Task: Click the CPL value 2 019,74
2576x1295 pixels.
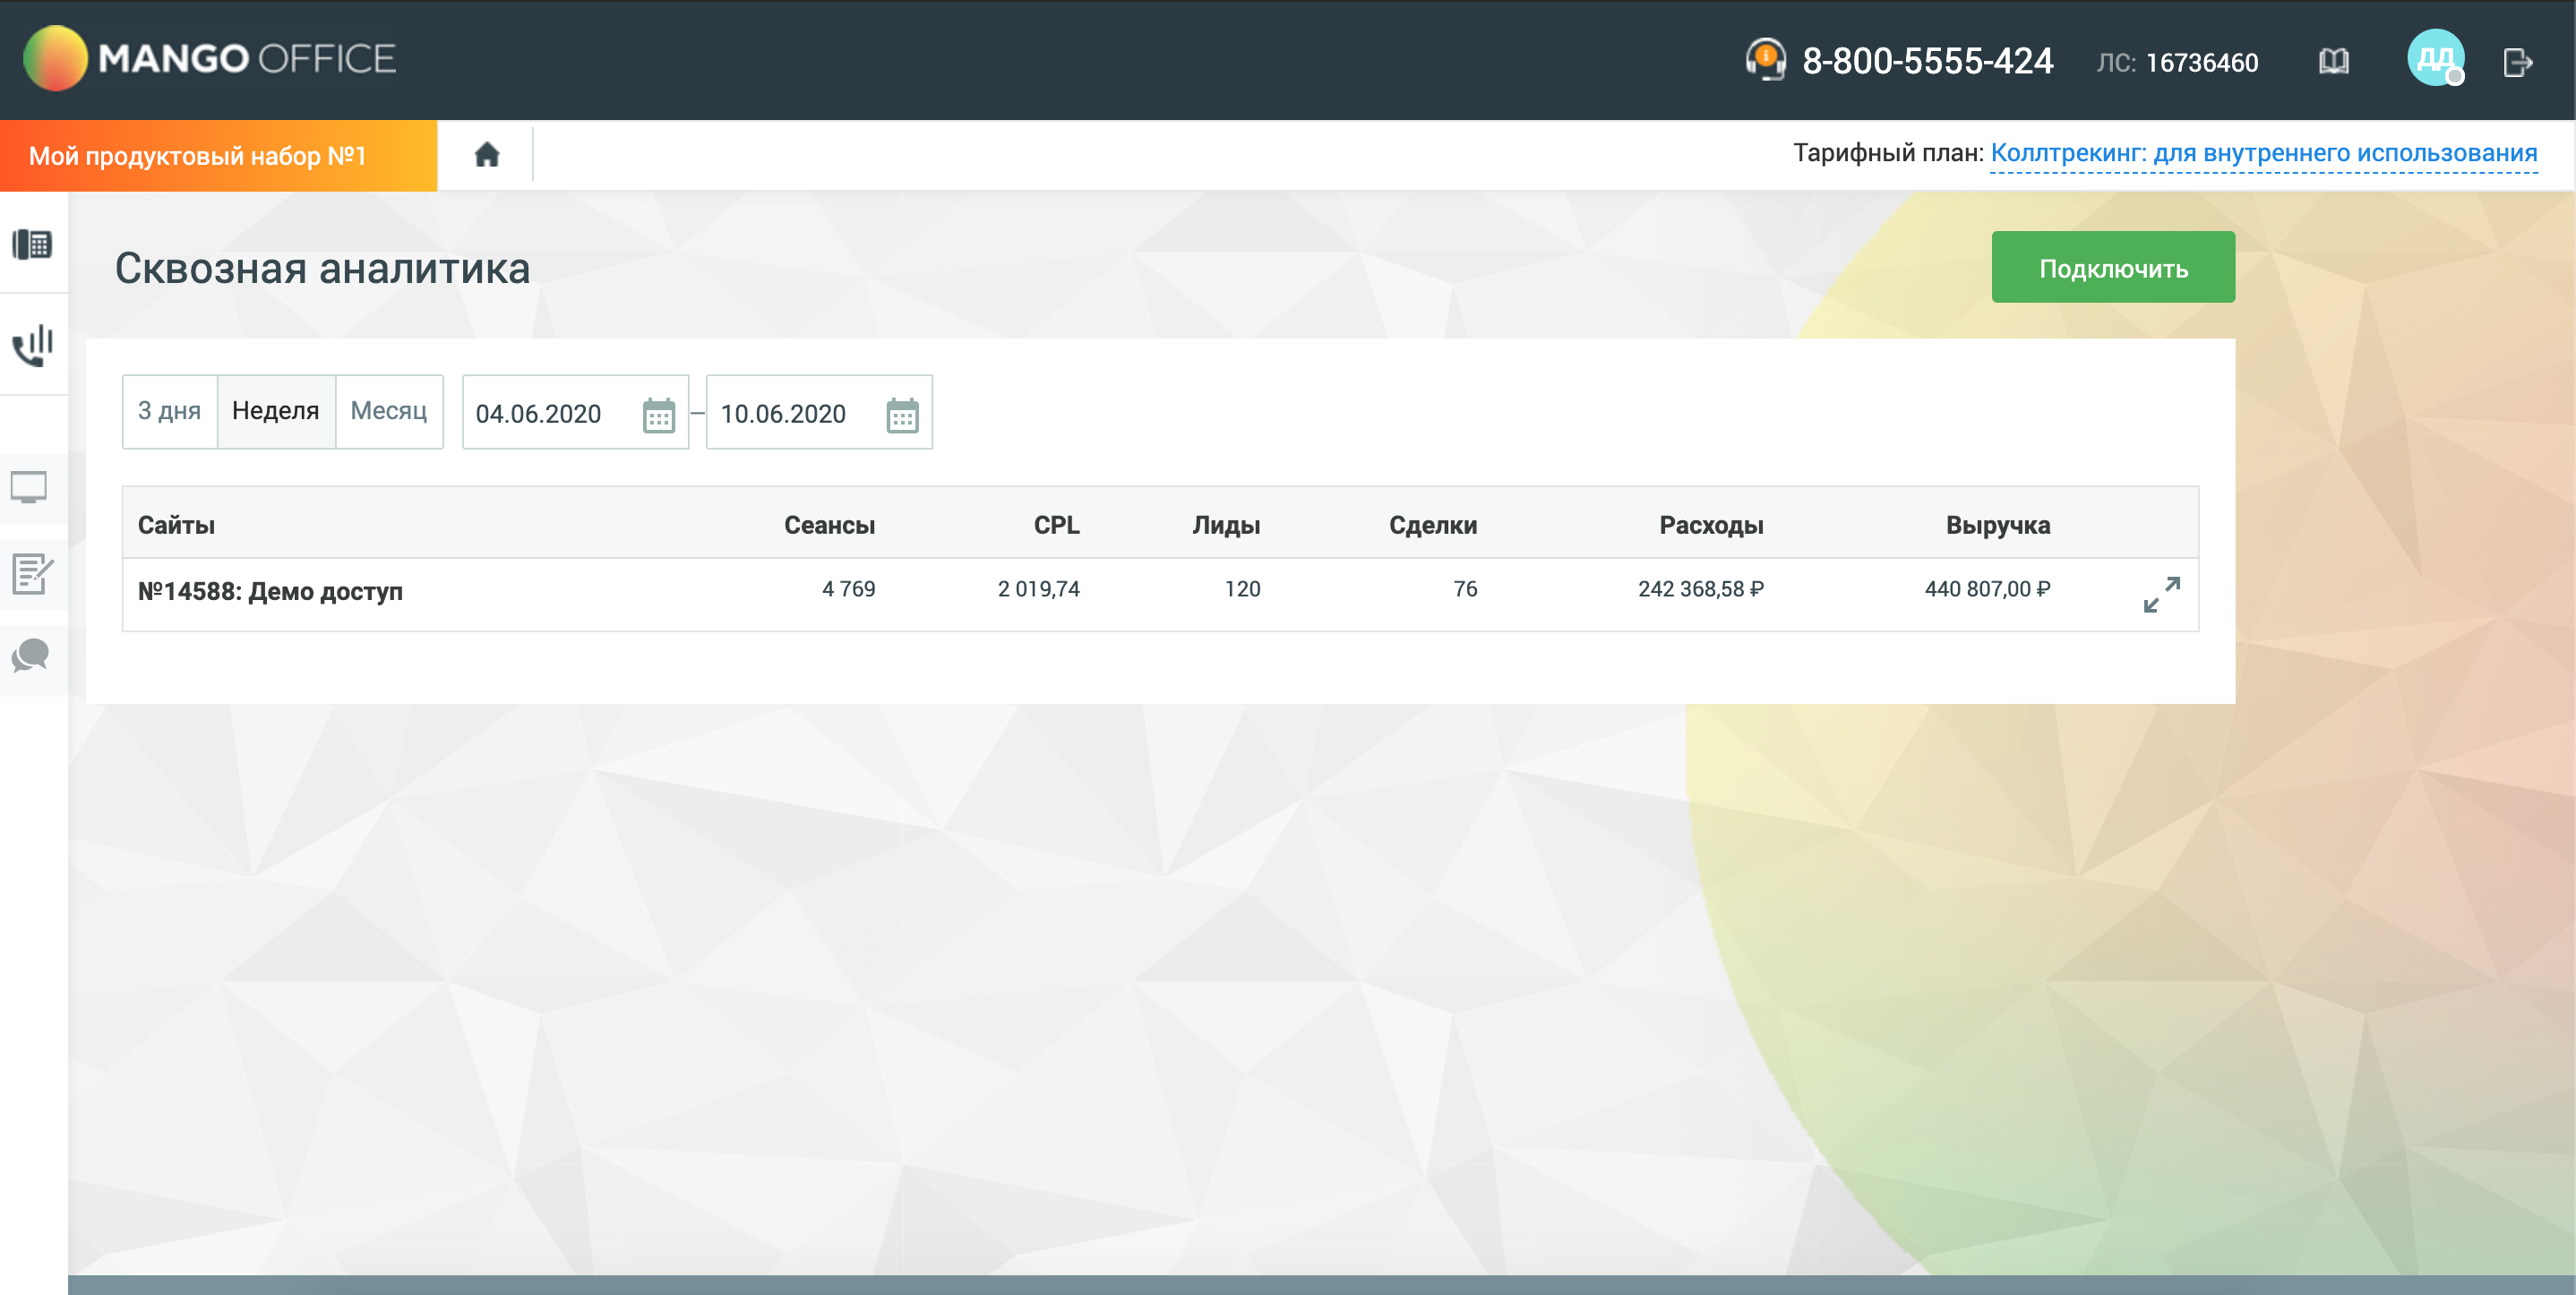Action: [x=1038, y=588]
